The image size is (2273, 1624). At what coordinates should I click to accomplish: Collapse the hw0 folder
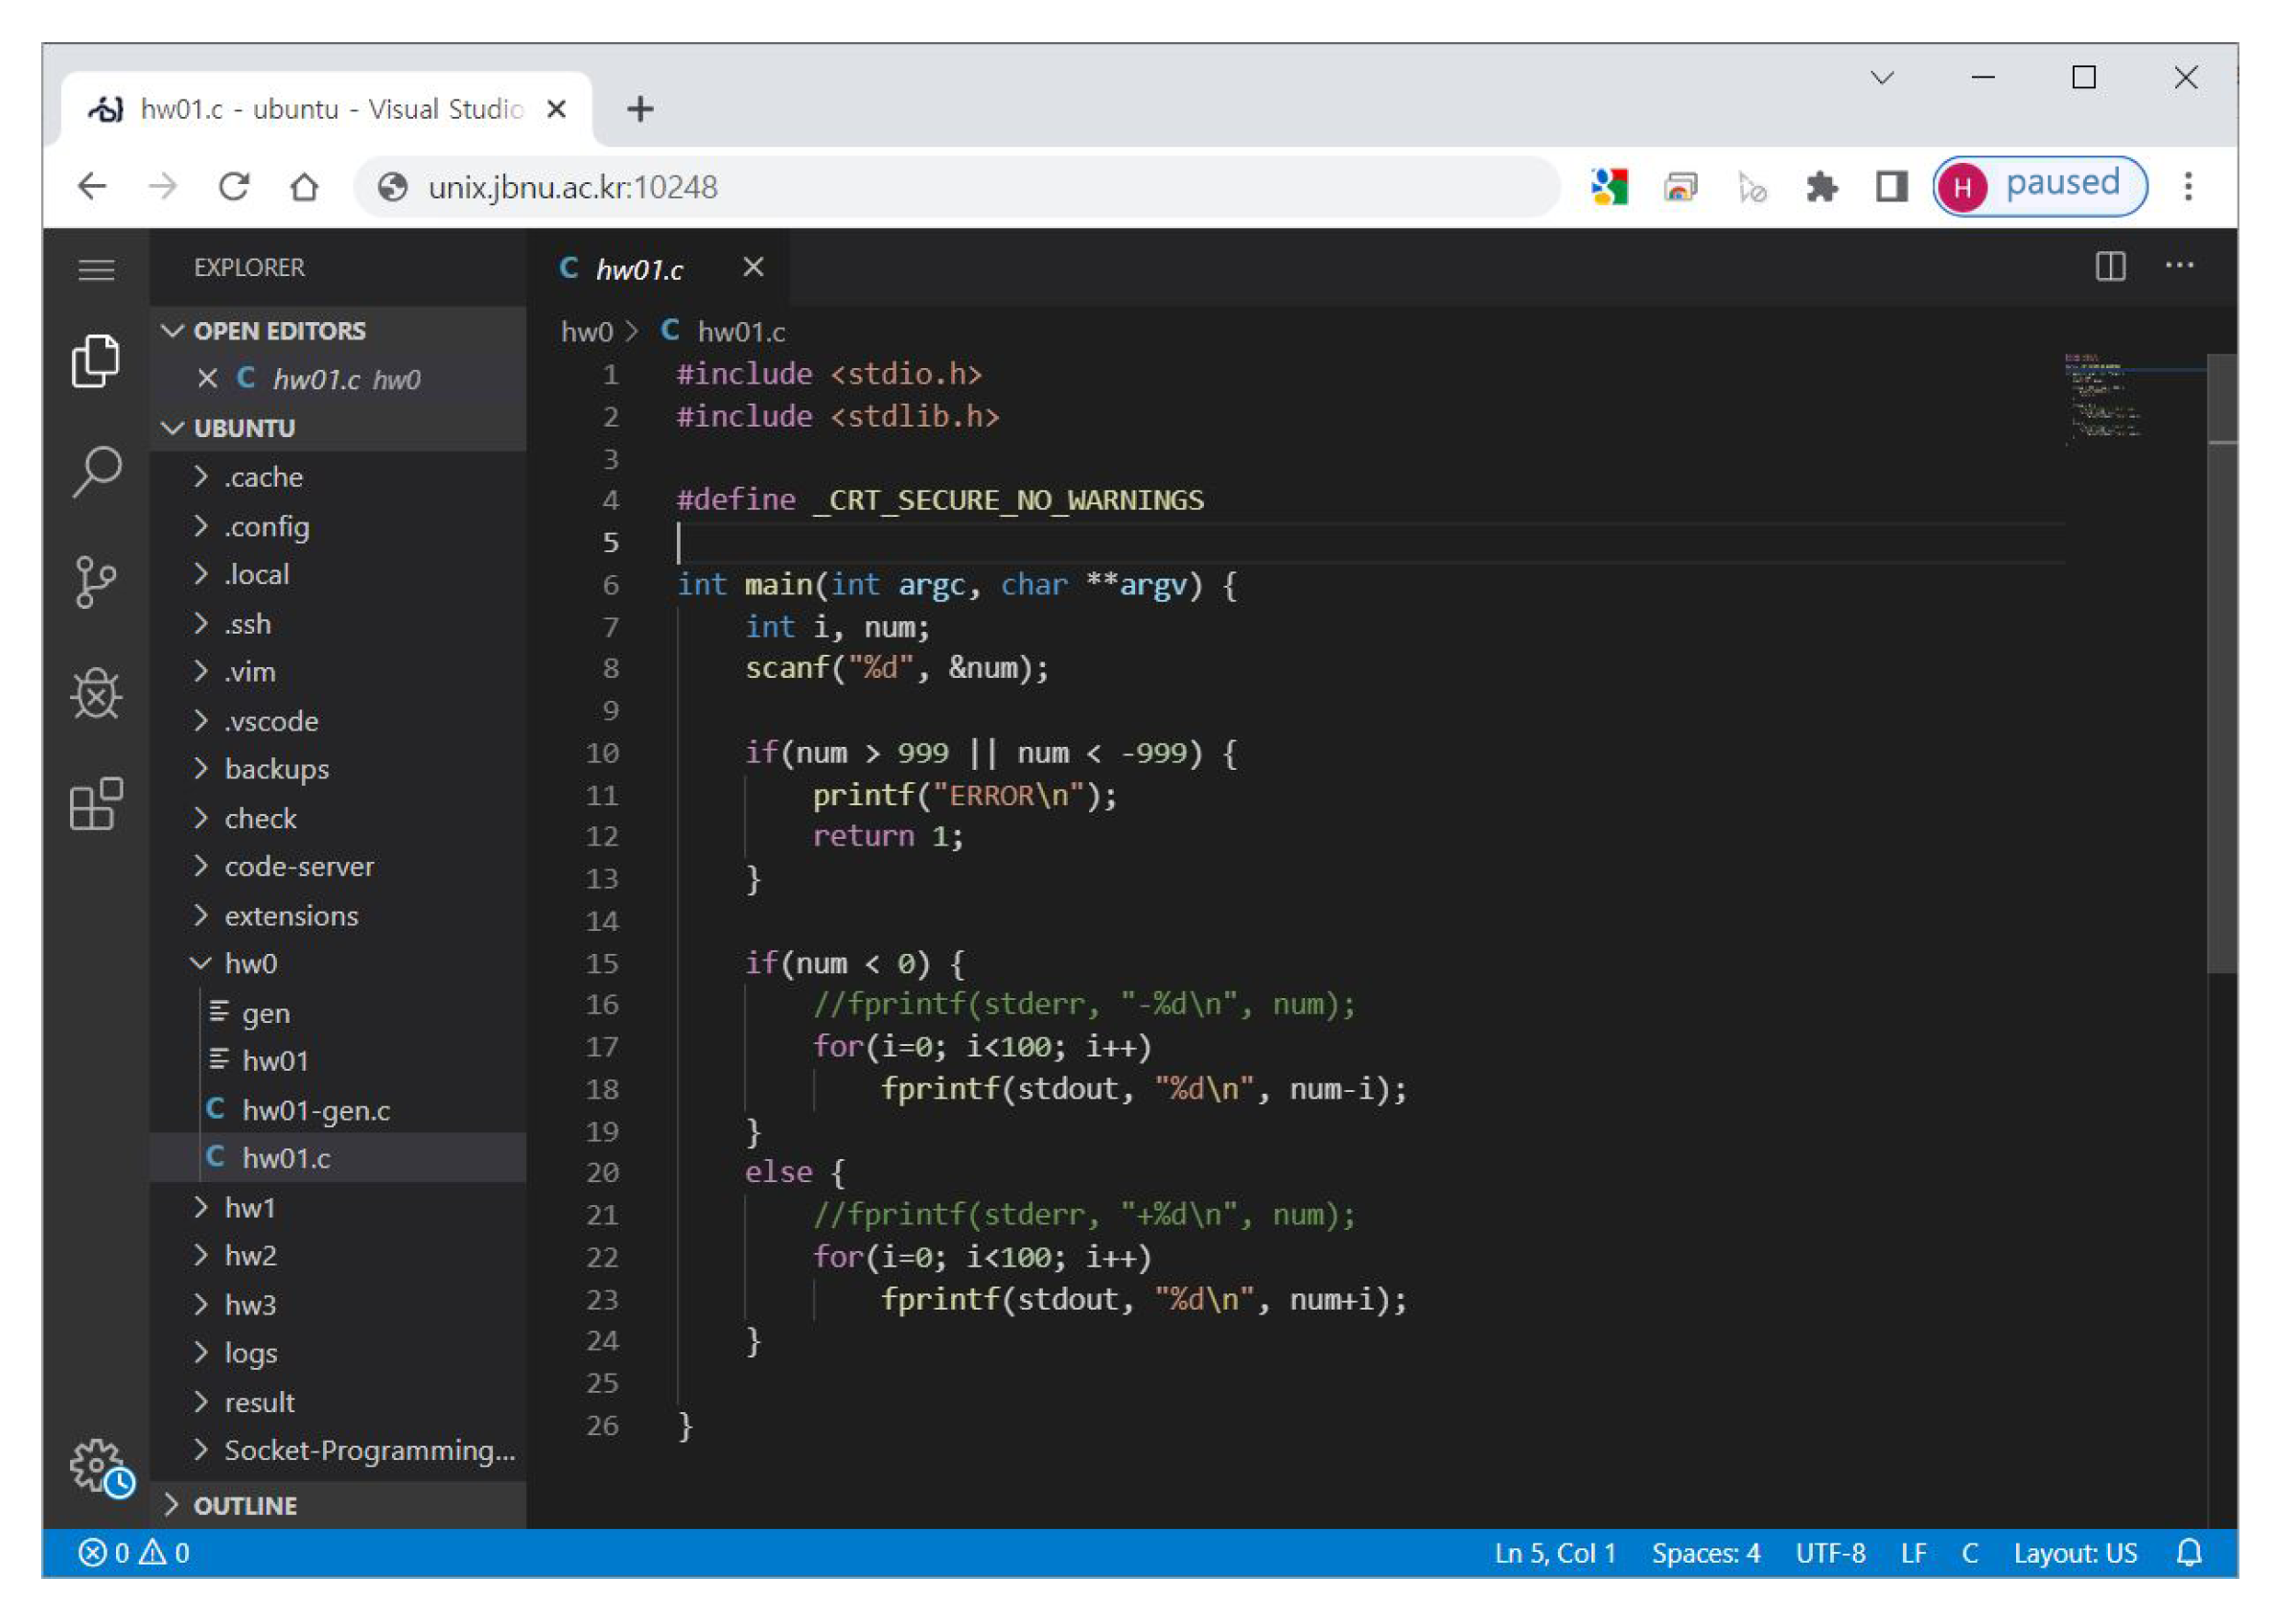point(250,963)
